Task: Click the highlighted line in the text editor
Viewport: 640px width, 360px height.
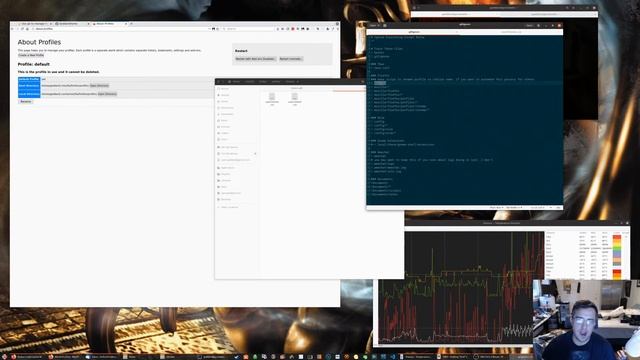Action: click(x=464, y=83)
